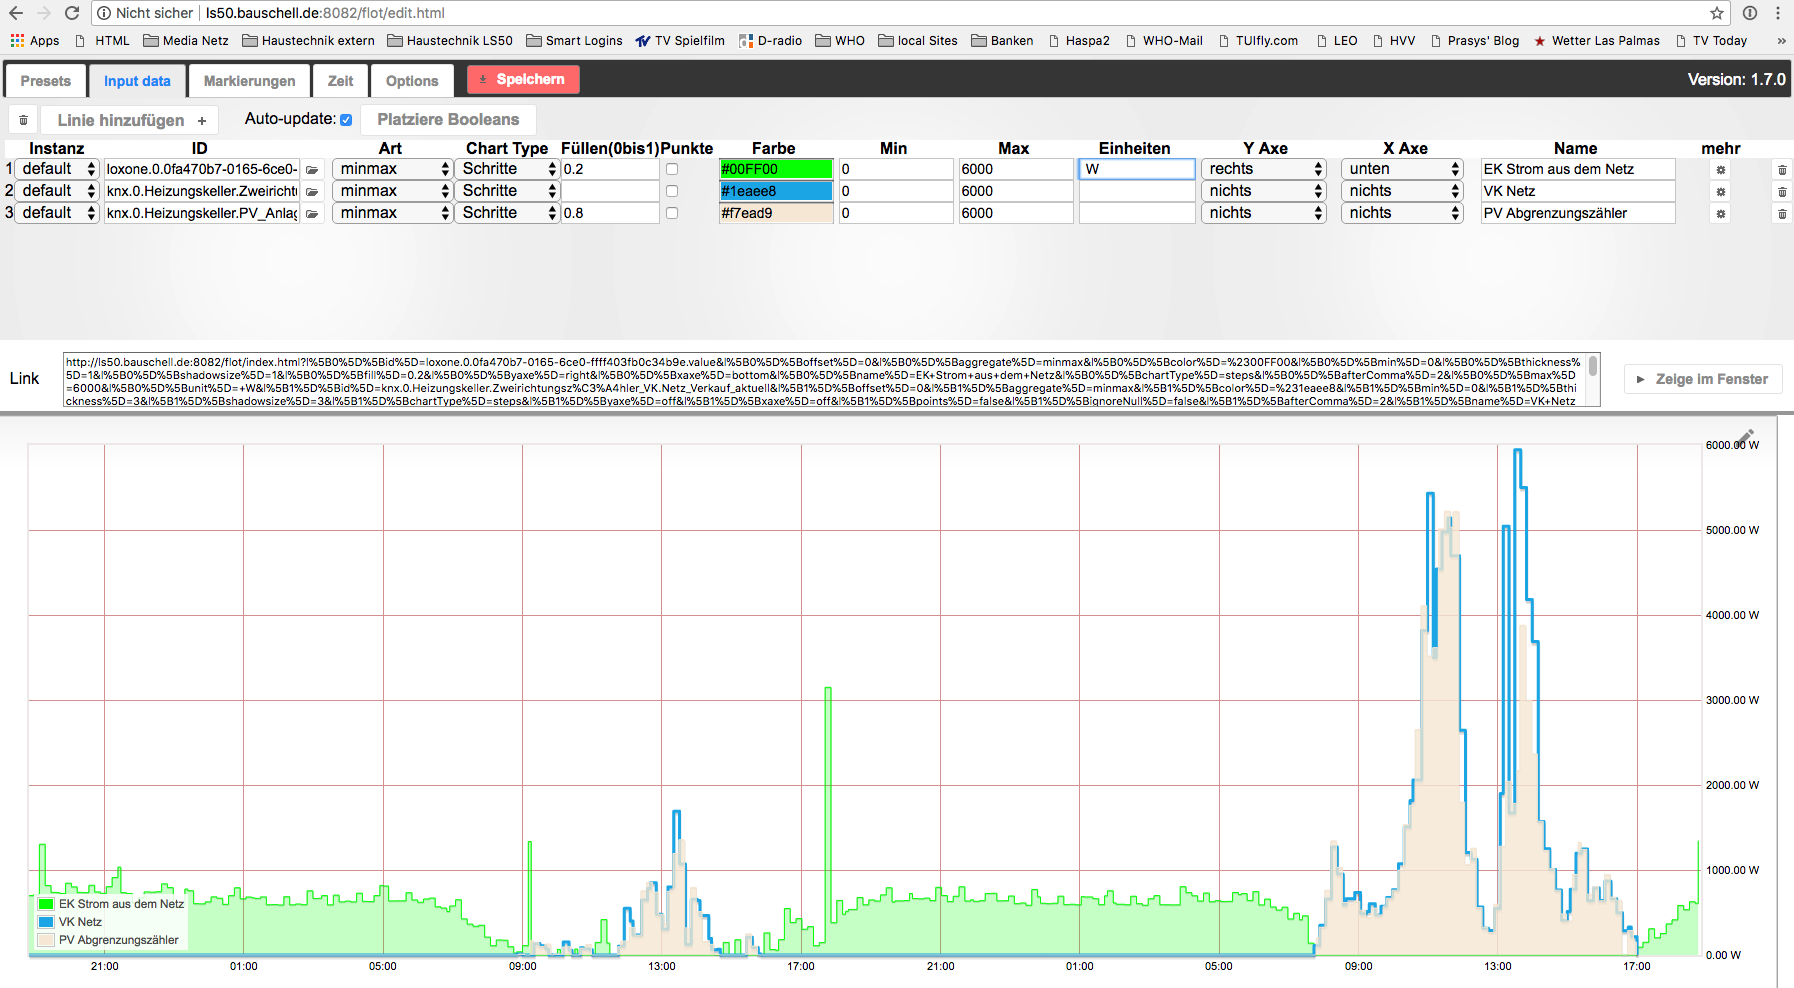Open Art minmax dropdown for row 3
This screenshot has height=988, width=1794.
pyautogui.click(x=393, y=213)
